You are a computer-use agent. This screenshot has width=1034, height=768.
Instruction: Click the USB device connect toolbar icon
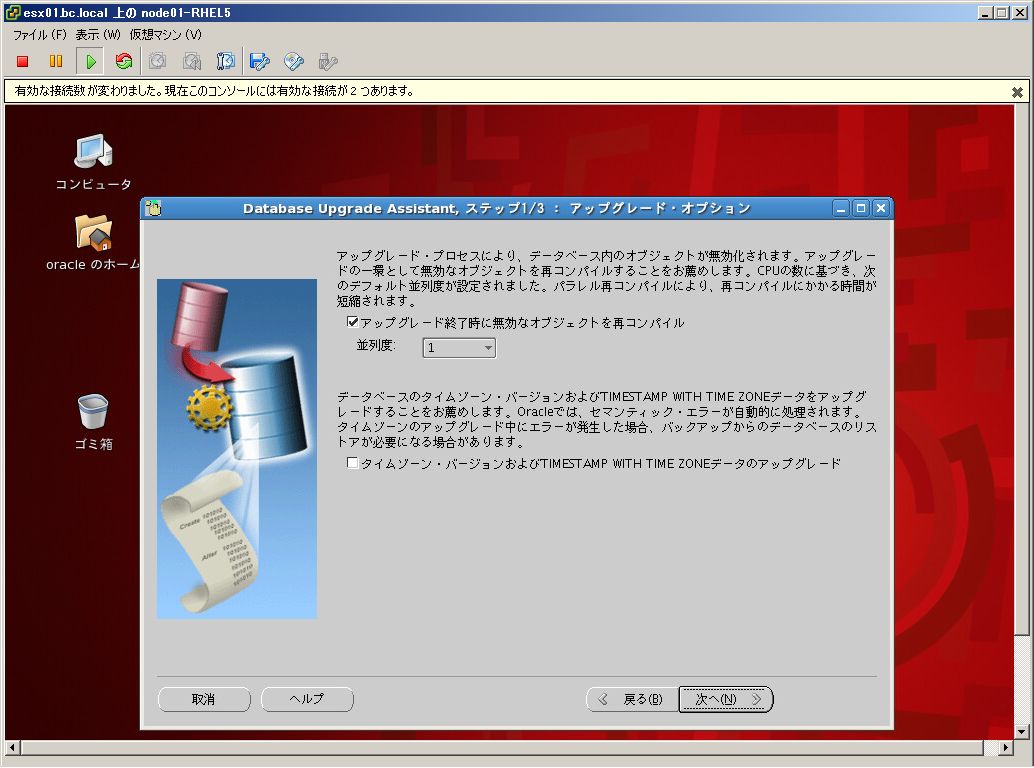coord(328,61)
